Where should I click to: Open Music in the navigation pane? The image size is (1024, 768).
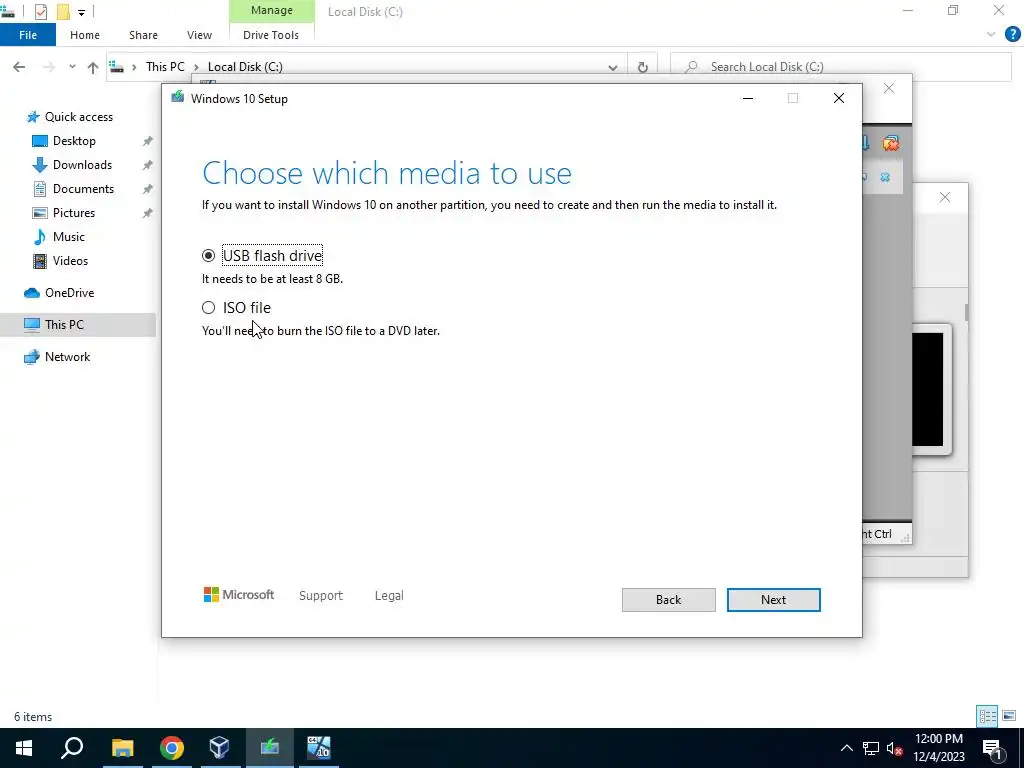[x=69, y=237]
